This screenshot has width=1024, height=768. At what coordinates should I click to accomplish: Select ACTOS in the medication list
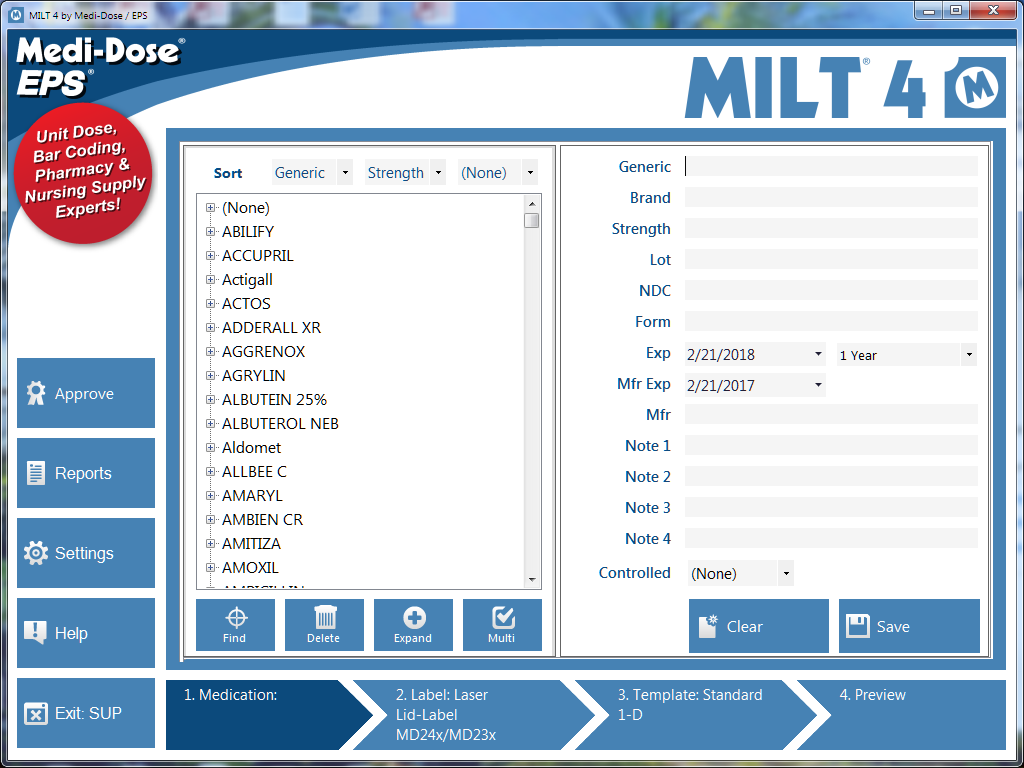[x=246, y=304]
